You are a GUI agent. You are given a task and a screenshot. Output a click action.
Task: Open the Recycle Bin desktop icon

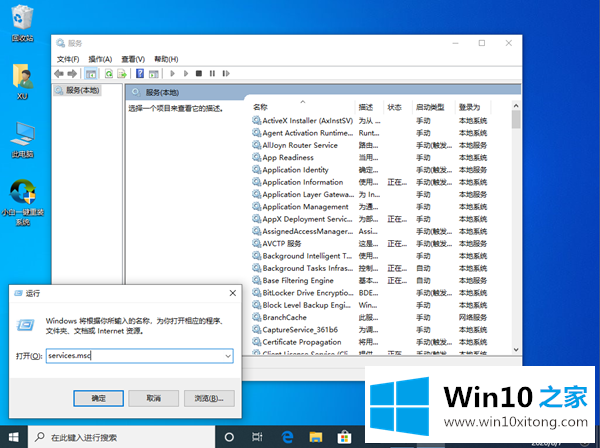22,23
